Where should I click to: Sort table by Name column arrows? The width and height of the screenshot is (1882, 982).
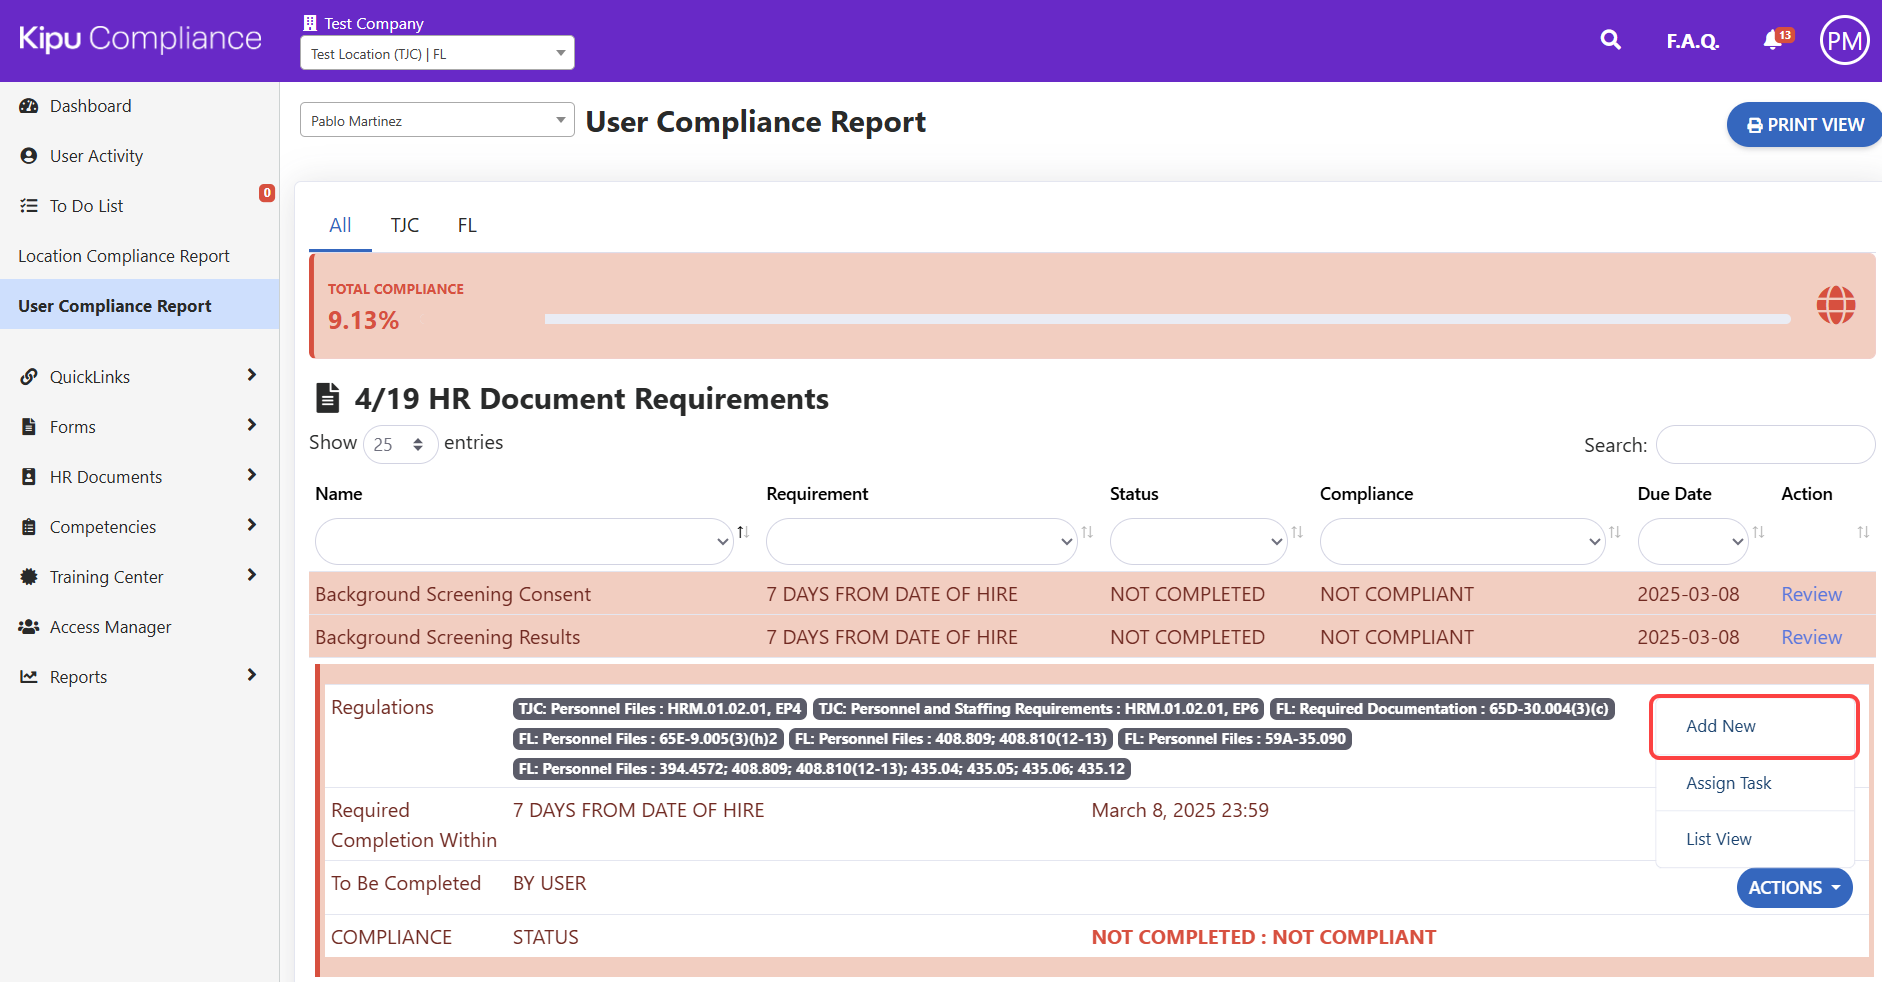tap(743, 532)
